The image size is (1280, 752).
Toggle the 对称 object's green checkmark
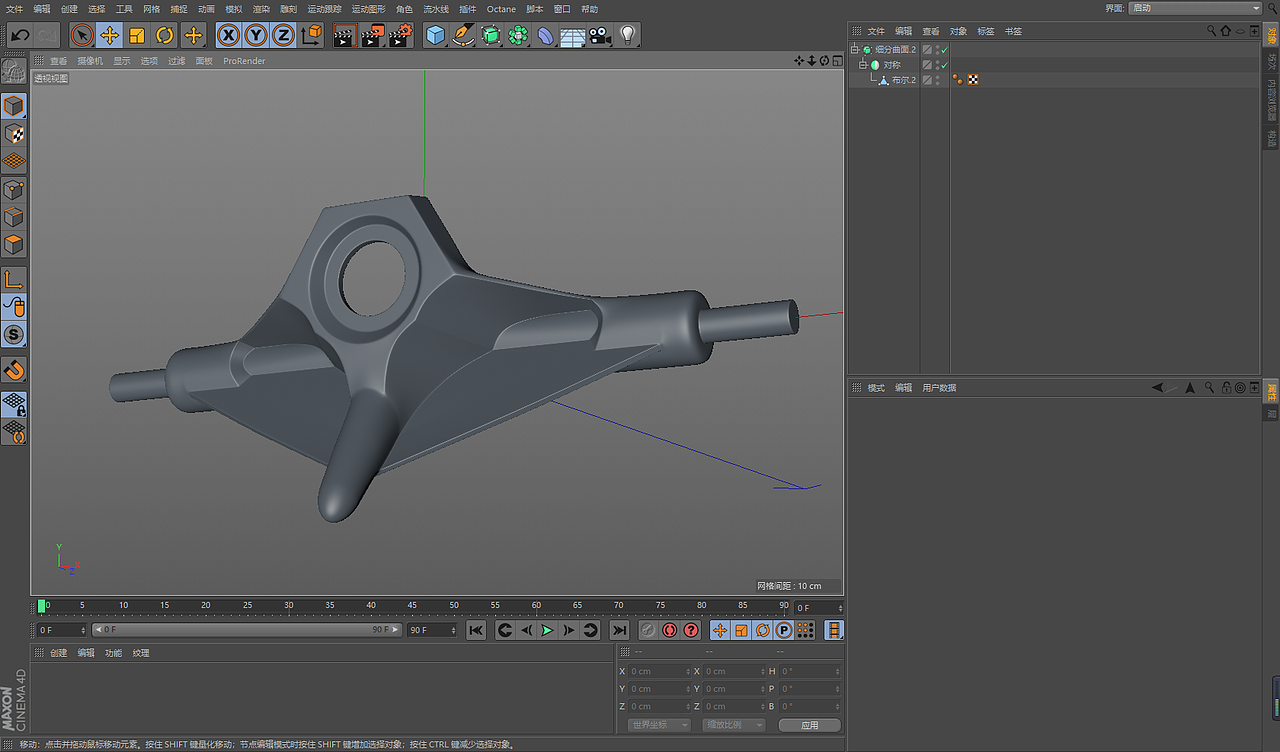[945, 65]
